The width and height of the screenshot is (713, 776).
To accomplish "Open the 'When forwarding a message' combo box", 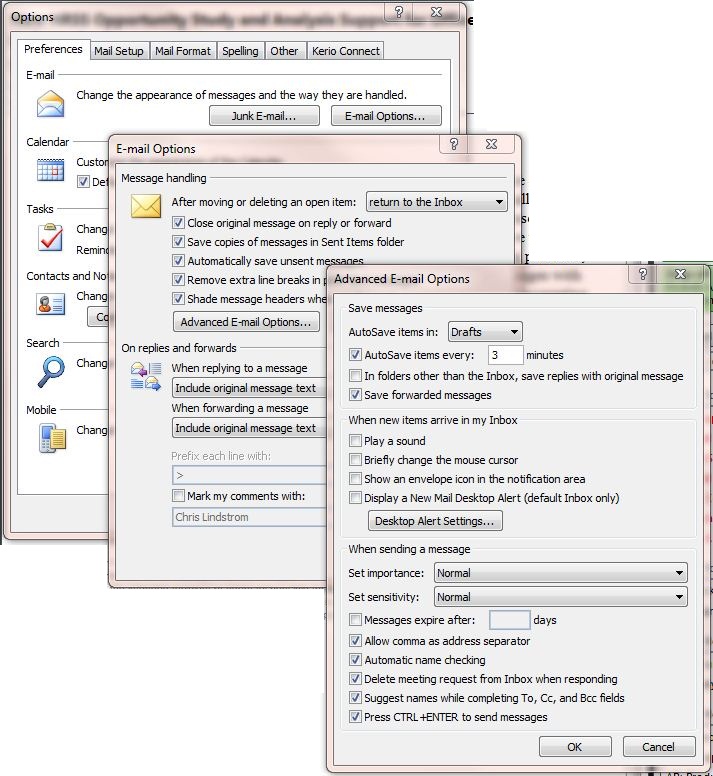I will coord(250,428).
